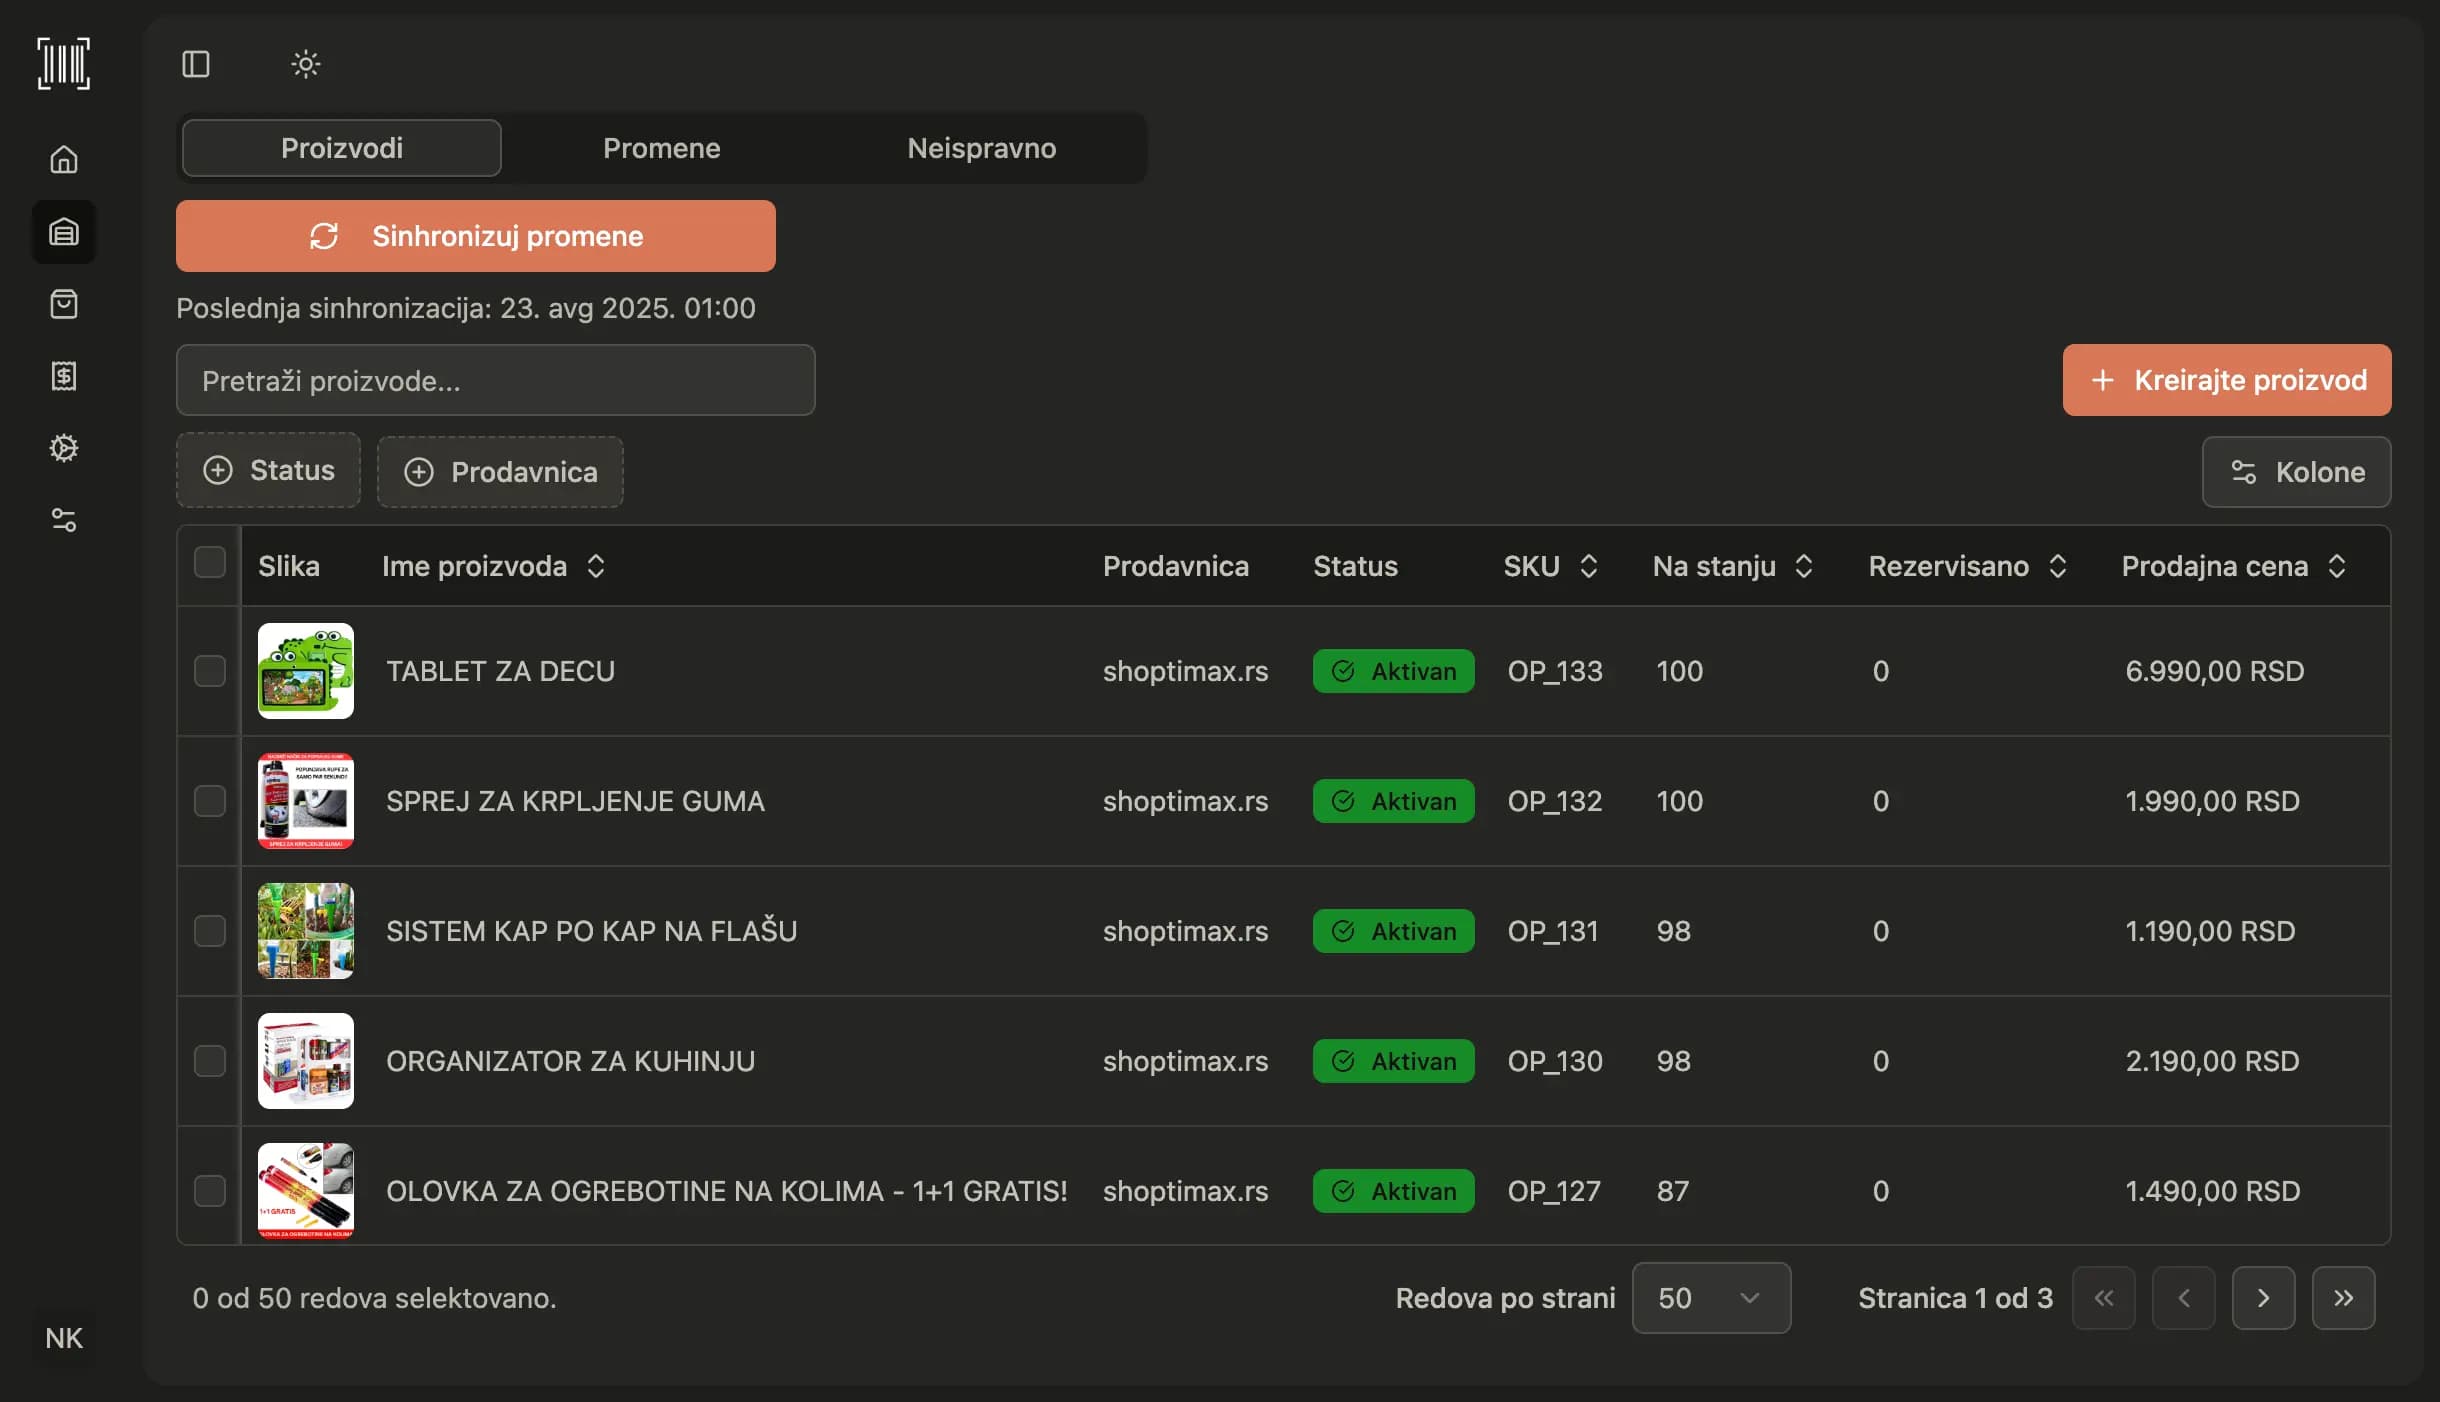The height and width of the screenshot is (1402, 2440).
Task: Click the barcode logo icon
Action: 64,64
